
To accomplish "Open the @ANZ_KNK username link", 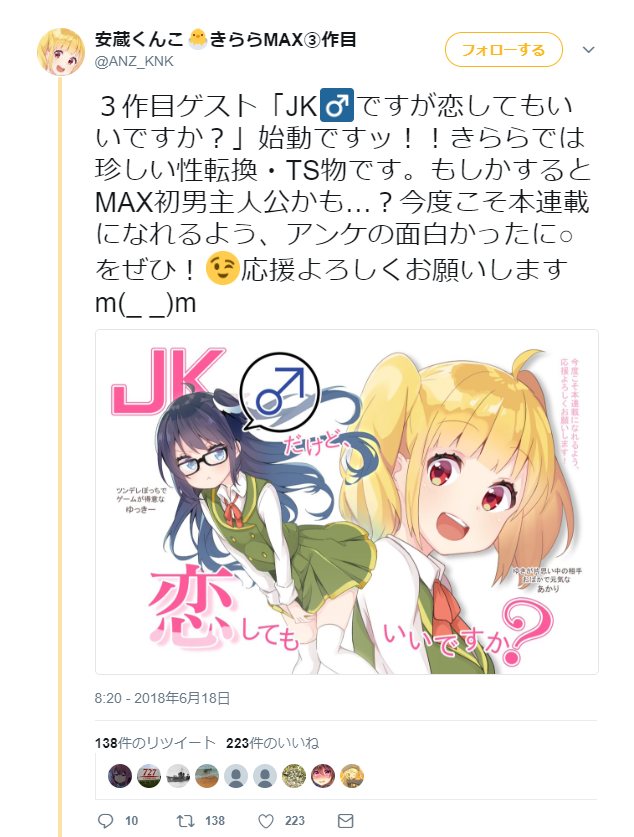I will coord(134,62).
